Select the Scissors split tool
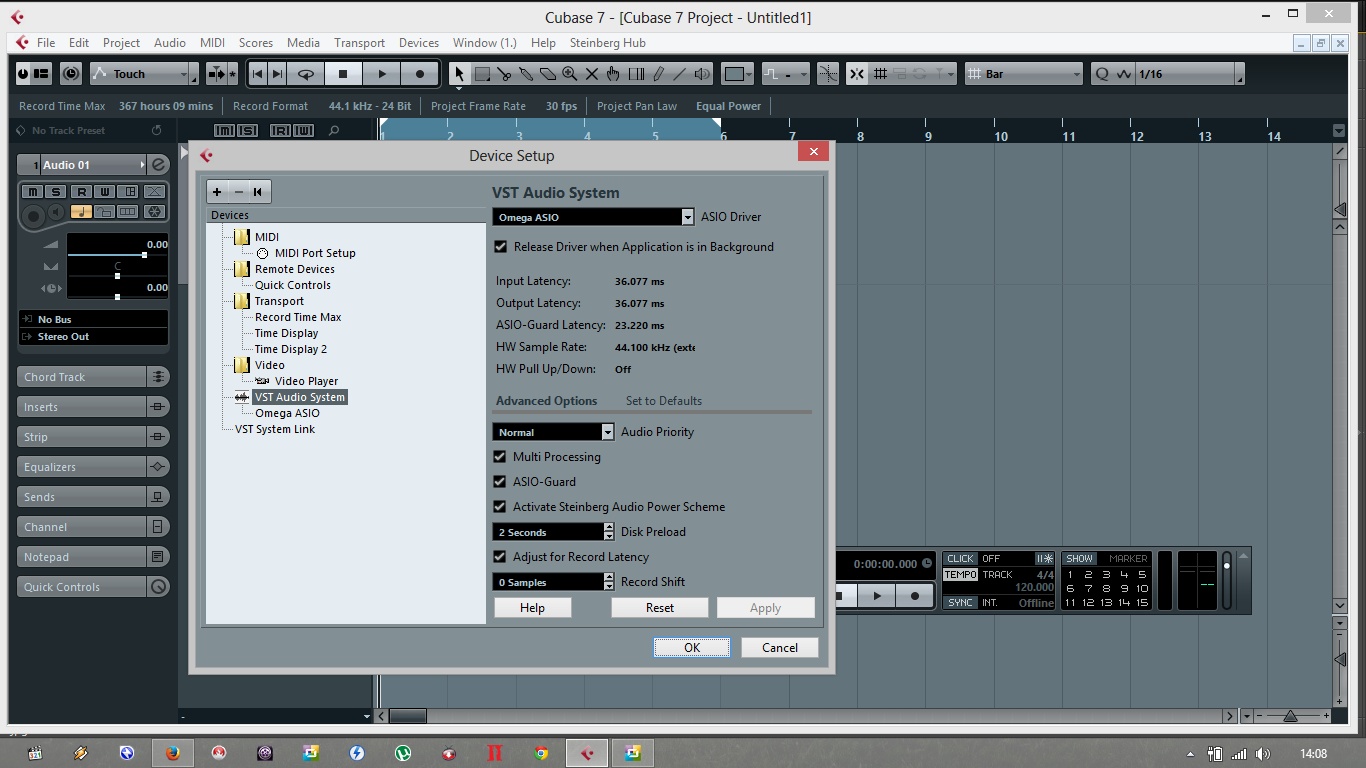Image resolution: width=1366 pixels, height=768 pixels. pyautogui.click(x=504, y=74)
